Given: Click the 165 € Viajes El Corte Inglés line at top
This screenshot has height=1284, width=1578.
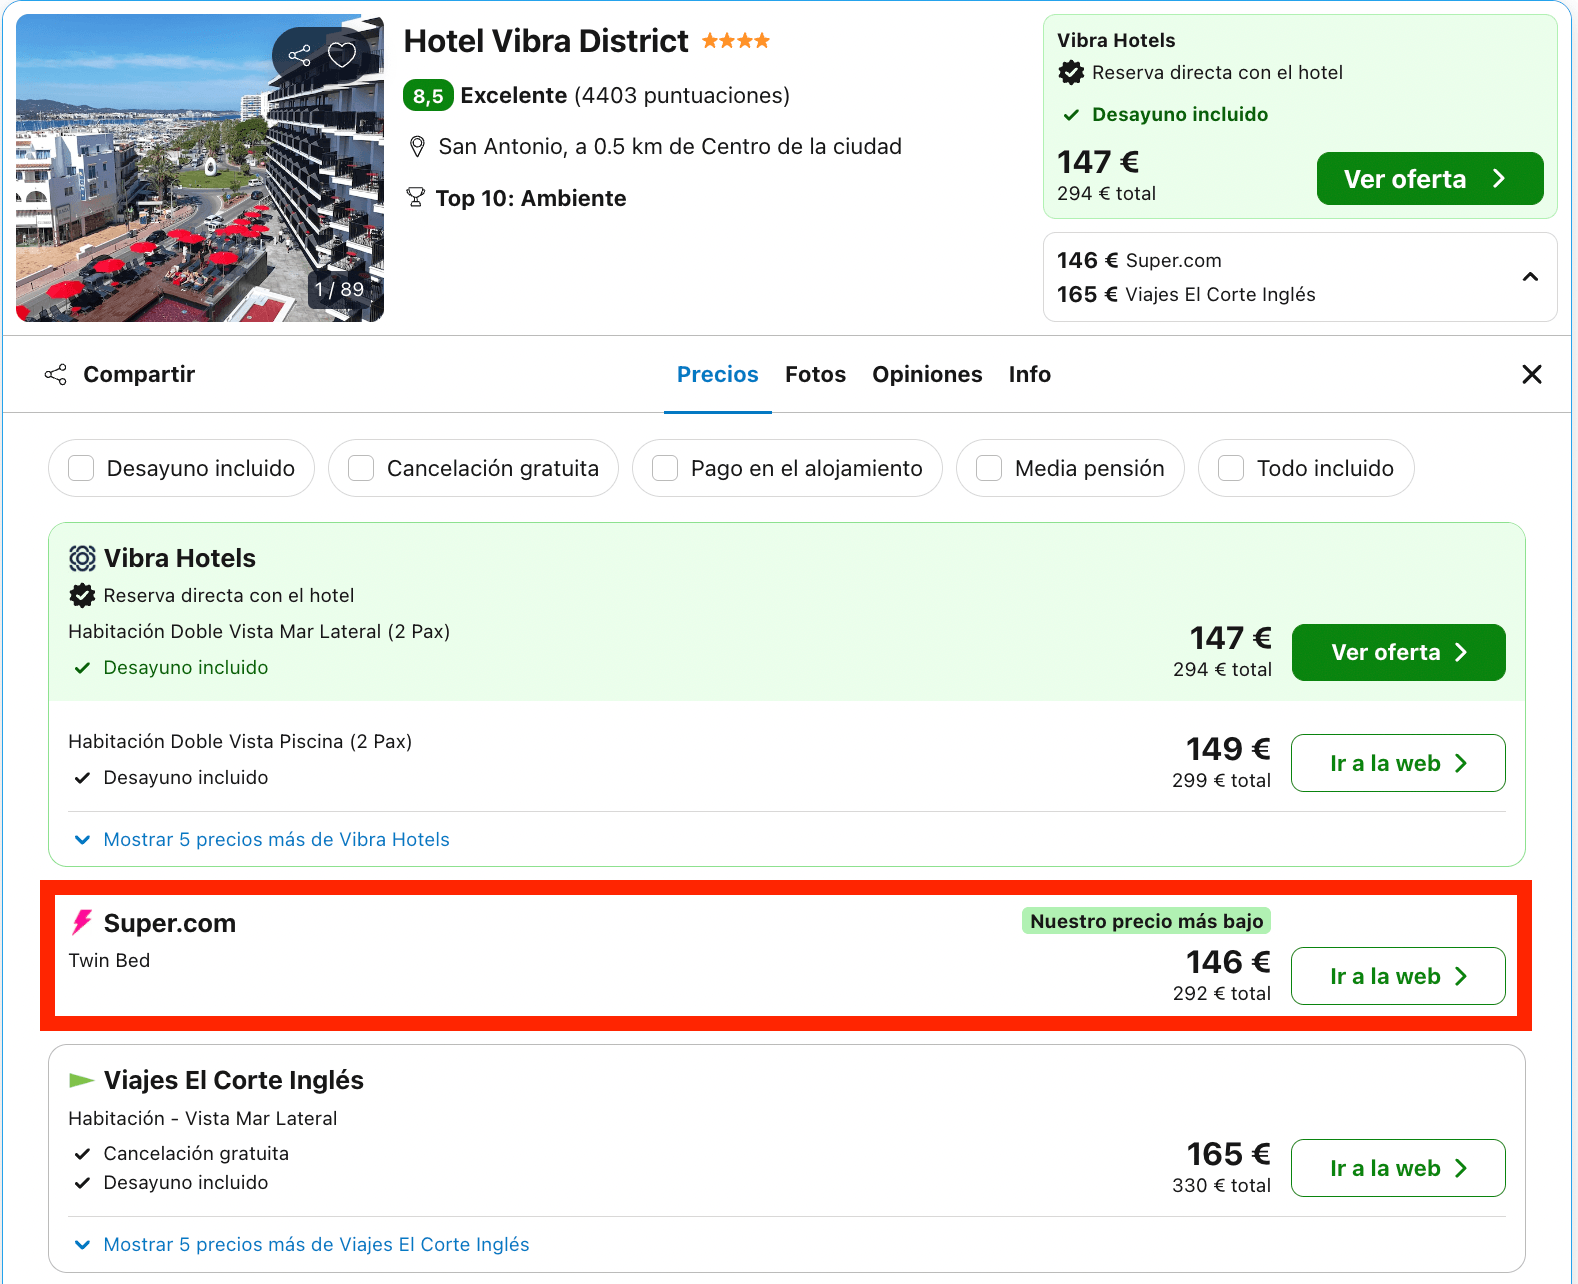Looking at the screenshot, I should point(1186,295).
